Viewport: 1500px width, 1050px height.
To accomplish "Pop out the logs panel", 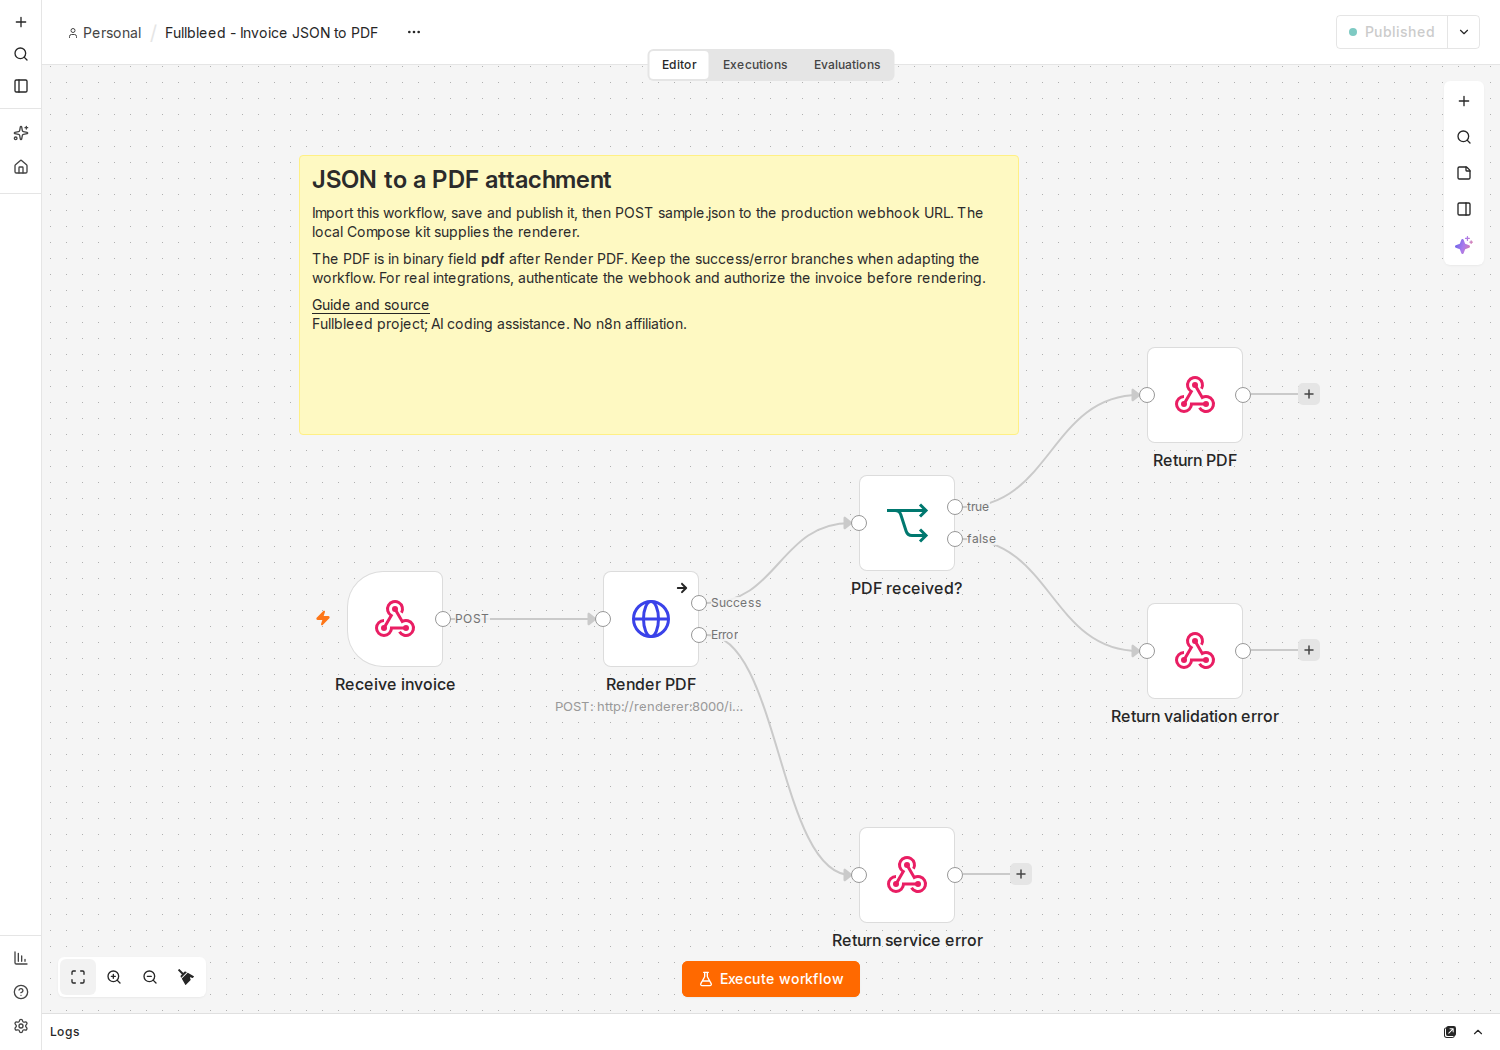I will pyautogui.click(x=1450, y=1032).
